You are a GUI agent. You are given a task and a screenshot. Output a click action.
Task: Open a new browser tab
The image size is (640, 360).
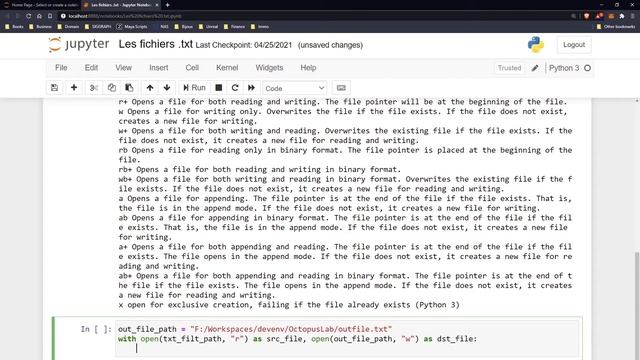[x=167, y=5]
